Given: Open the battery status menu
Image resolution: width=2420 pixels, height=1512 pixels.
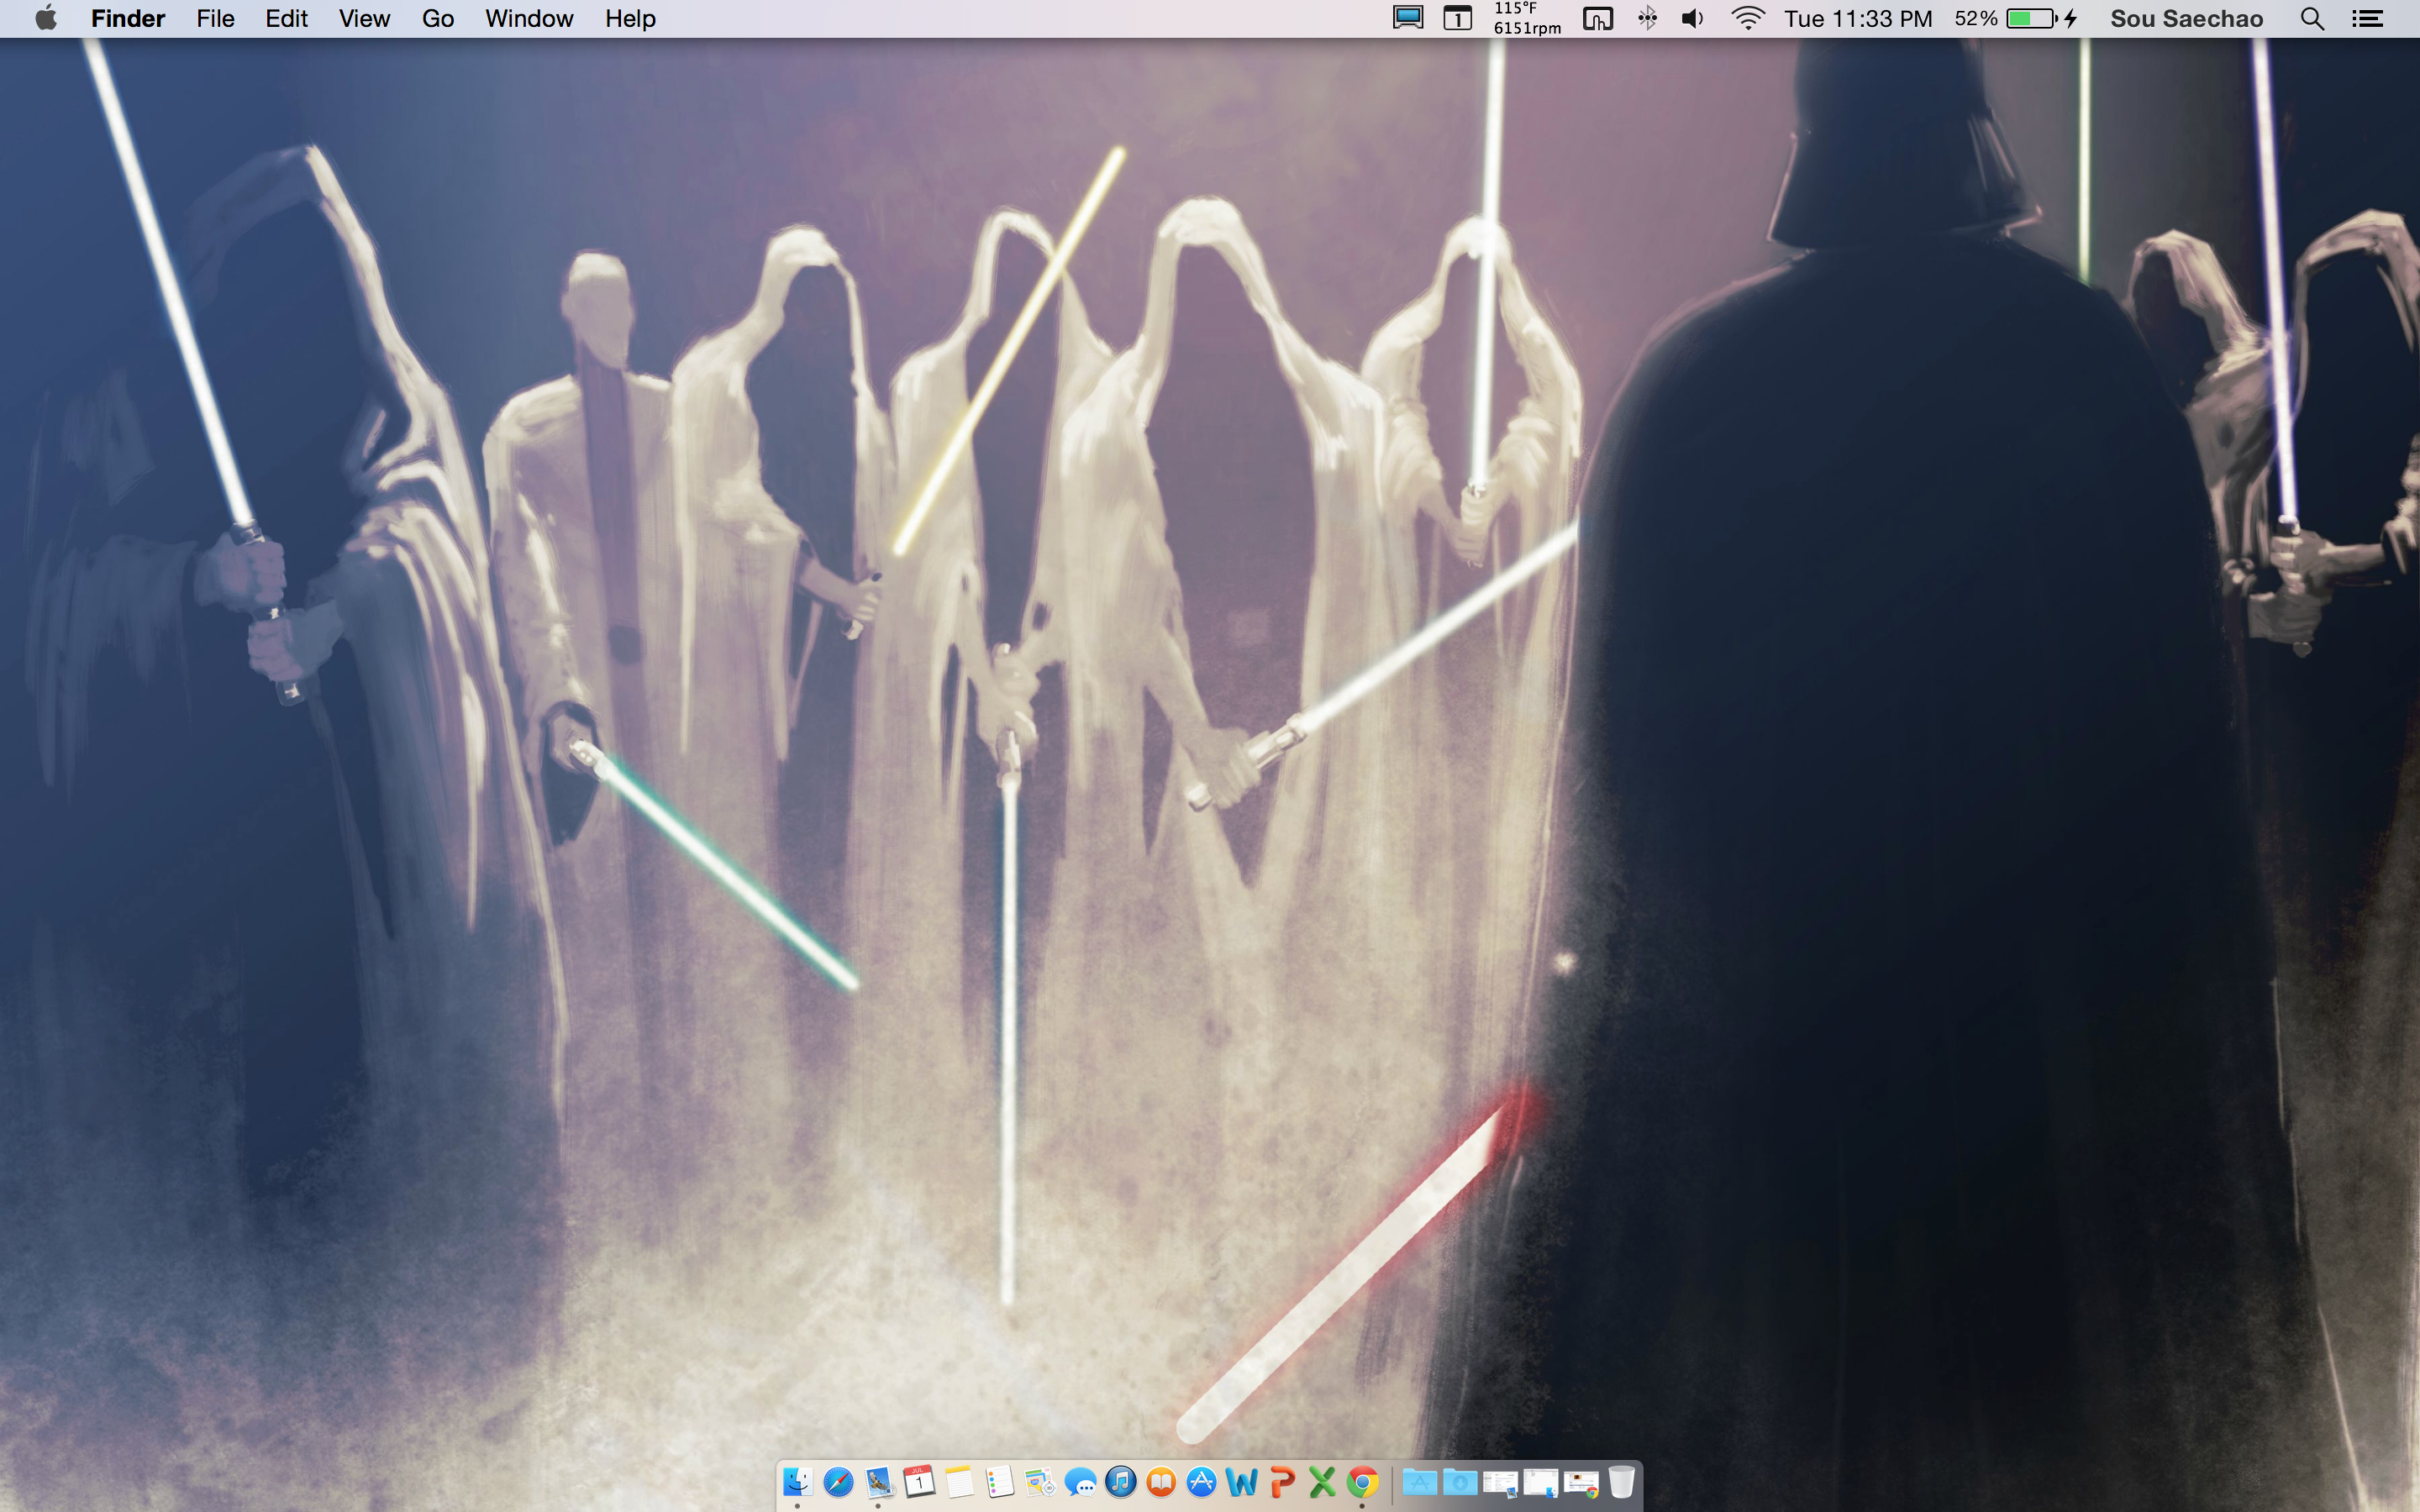Looking at the screenshot, I should (x=2030, y=19).
